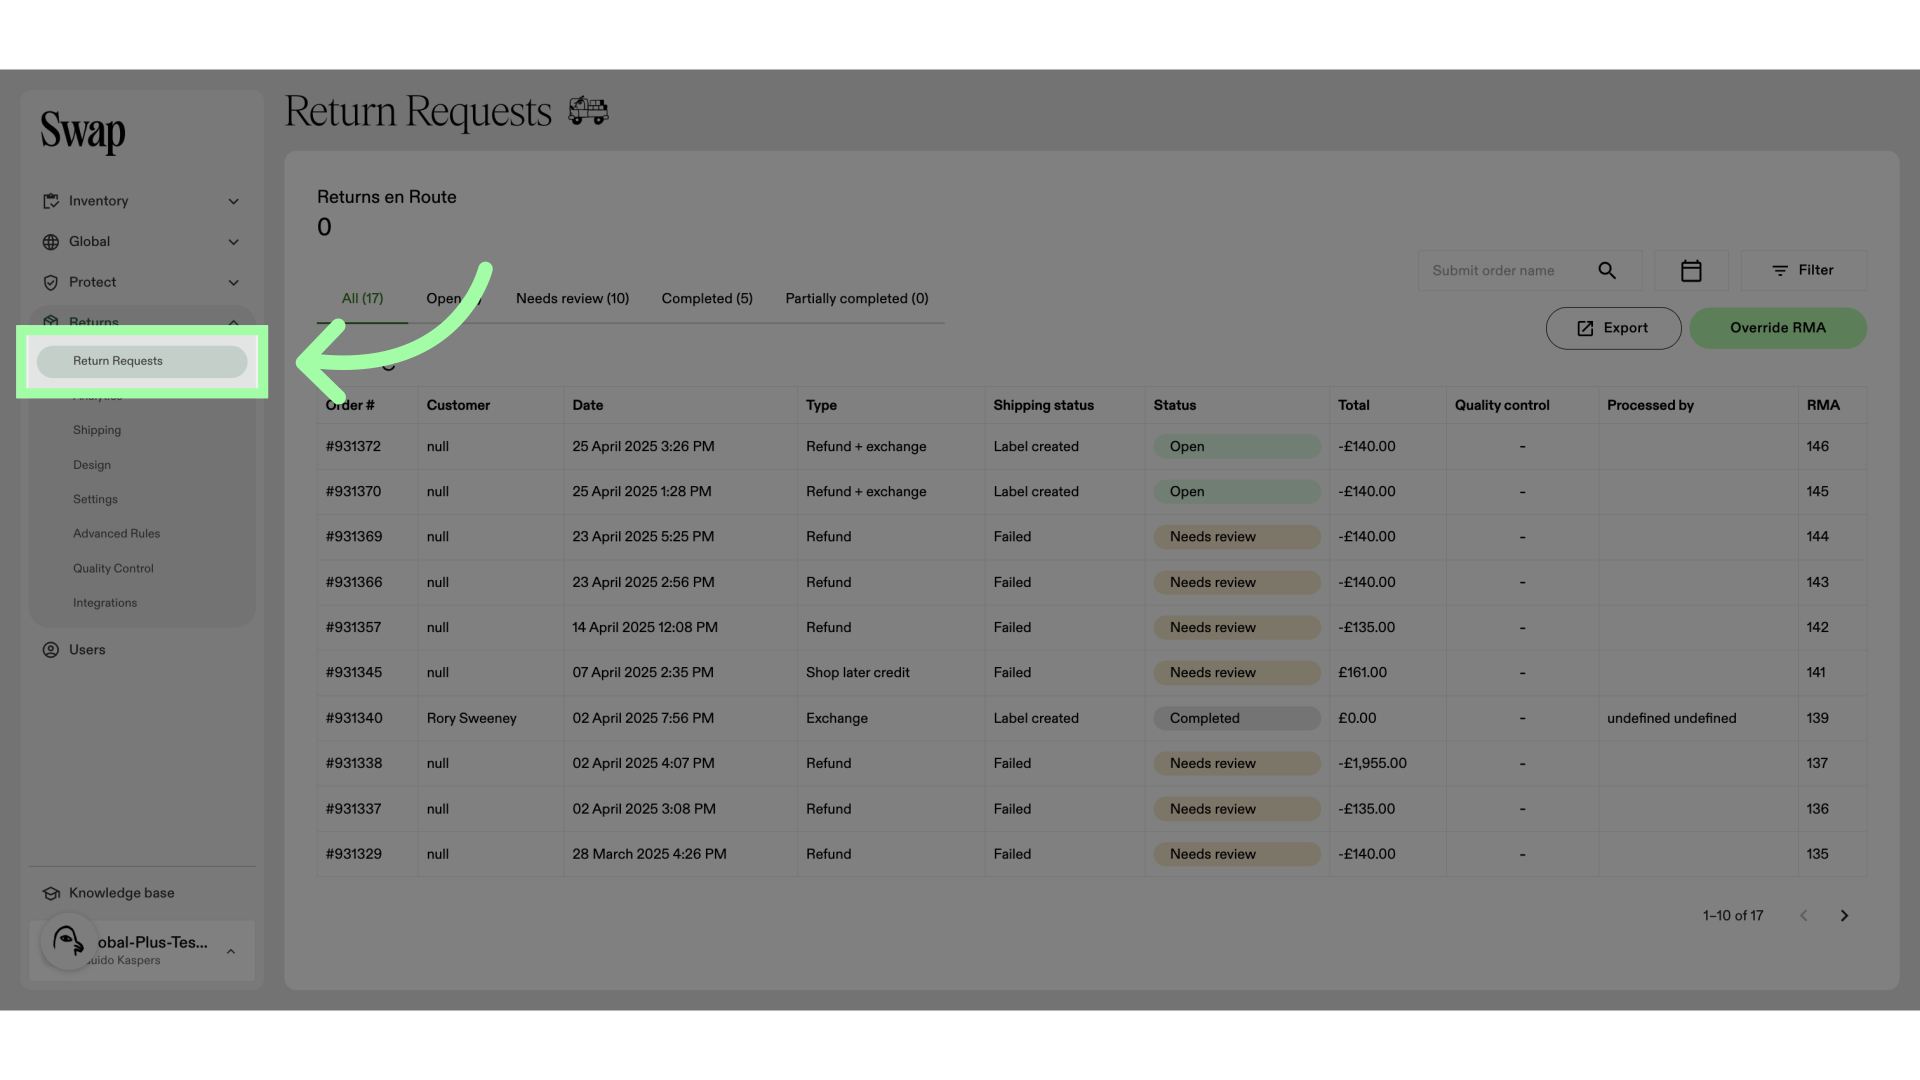Open Quality Control in sidebar
The height and width of the screenshot is (1080, 1920).
coord(113,569)
